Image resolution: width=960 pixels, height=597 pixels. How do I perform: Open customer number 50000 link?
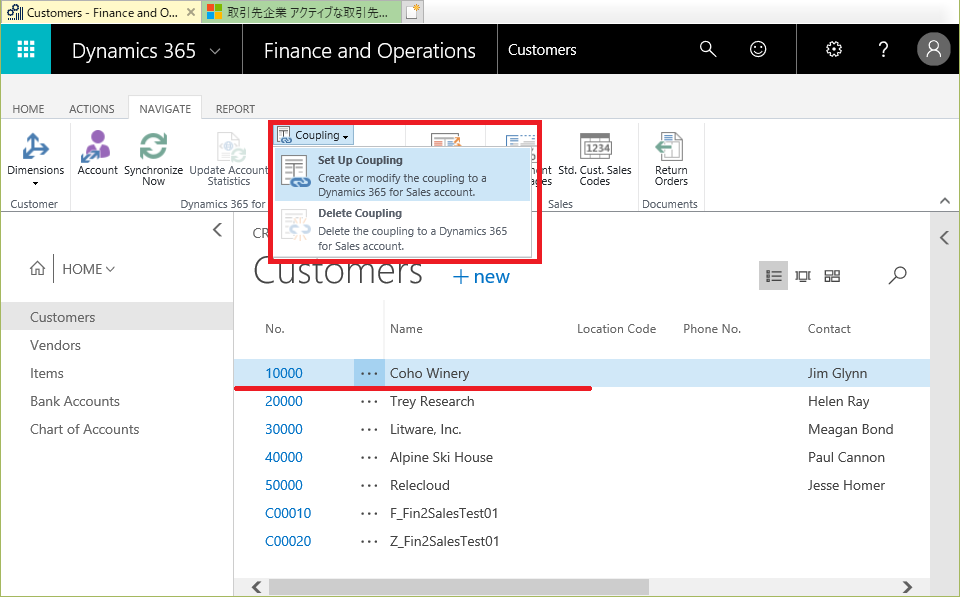coord(283,486)
